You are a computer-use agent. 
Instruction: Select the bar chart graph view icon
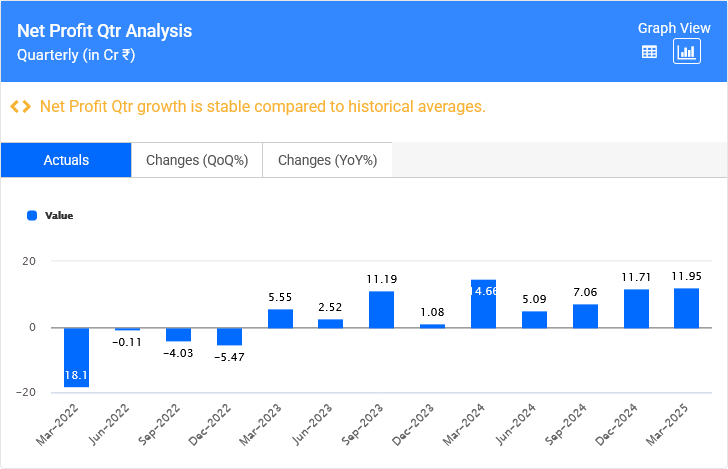tap(686, 52)
